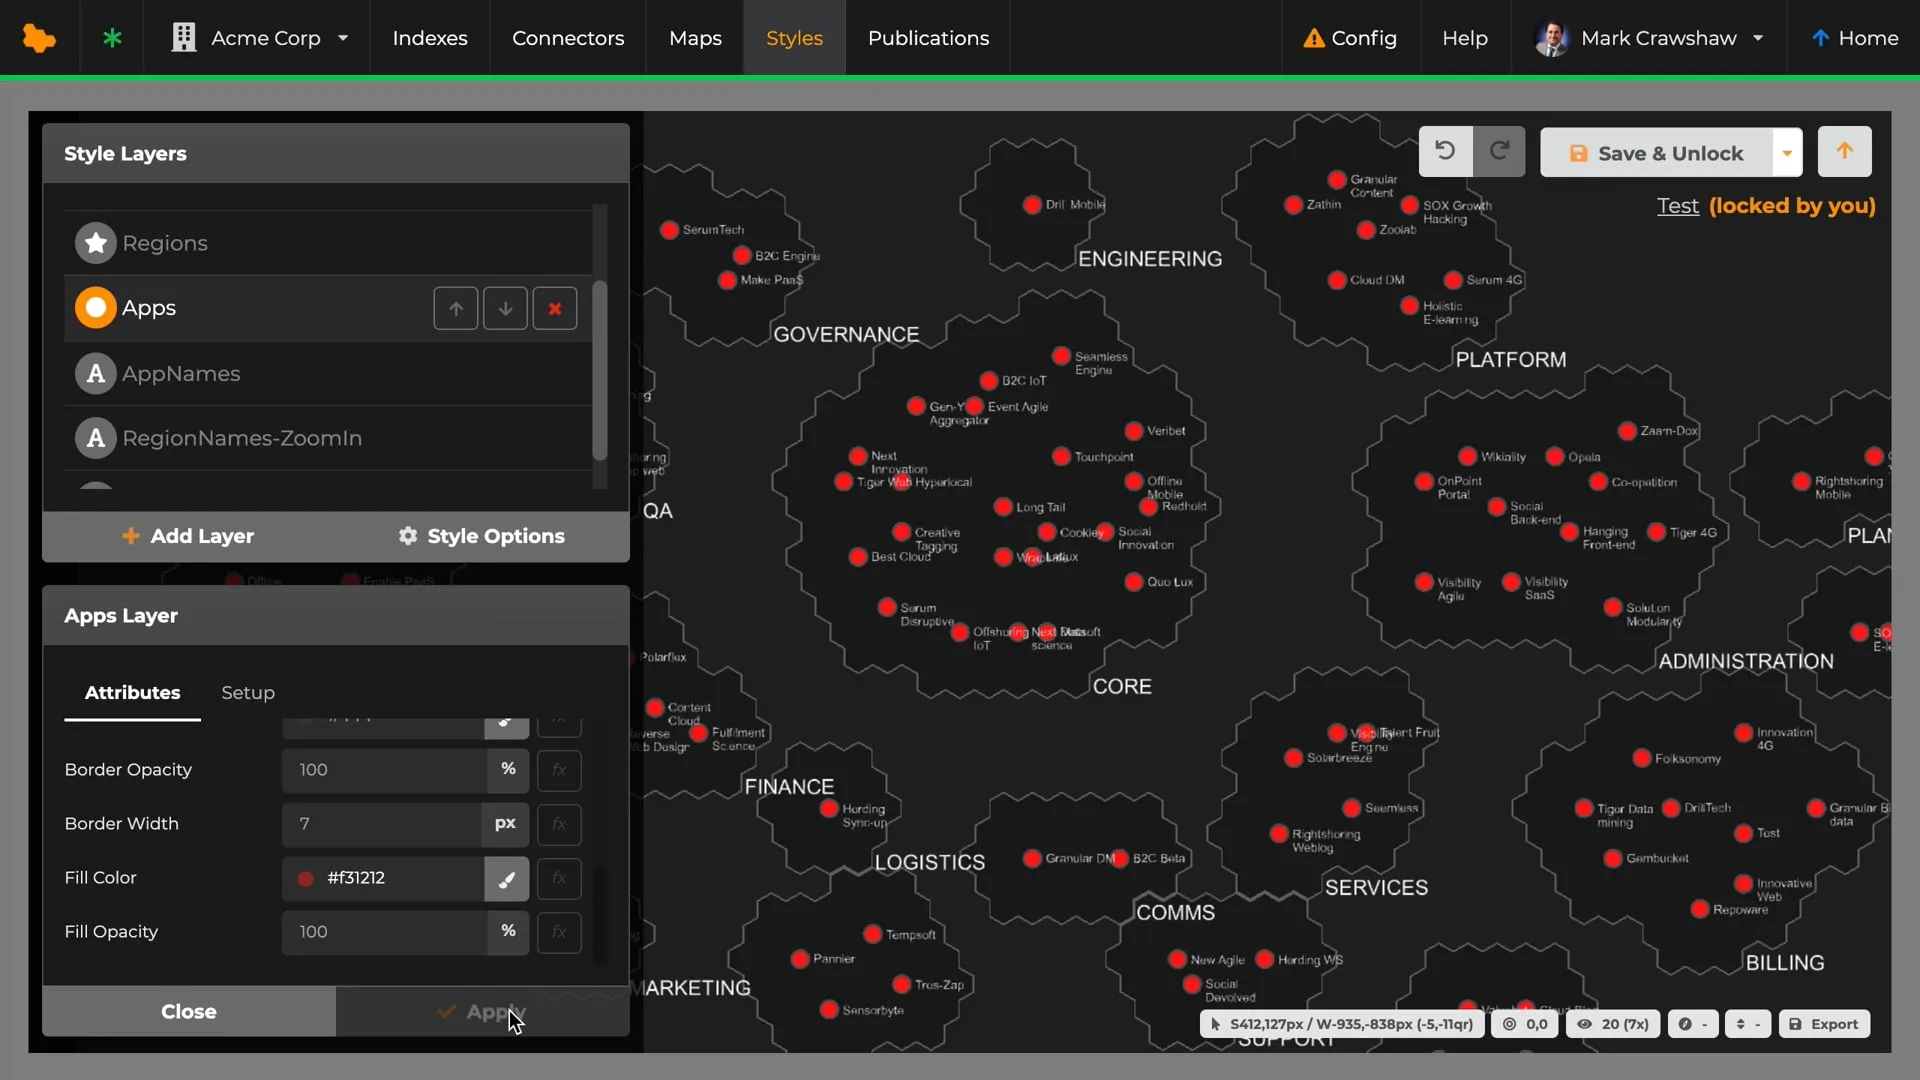Click the orange up-arrow button

click(x=1845, y=151)
